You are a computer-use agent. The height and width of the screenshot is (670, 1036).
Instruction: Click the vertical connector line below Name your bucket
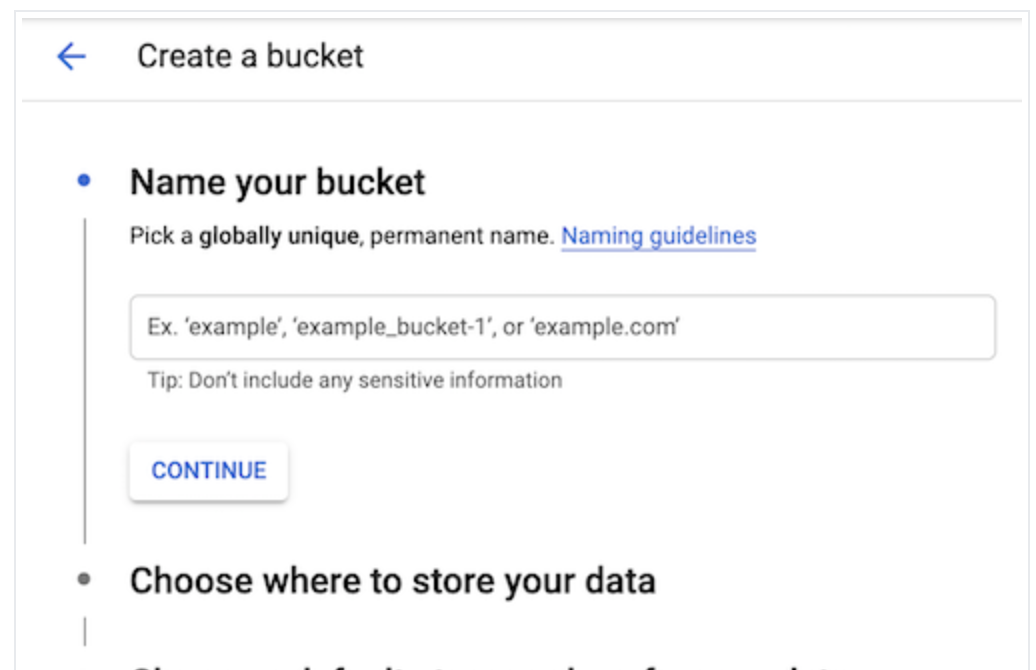point(85,380)
